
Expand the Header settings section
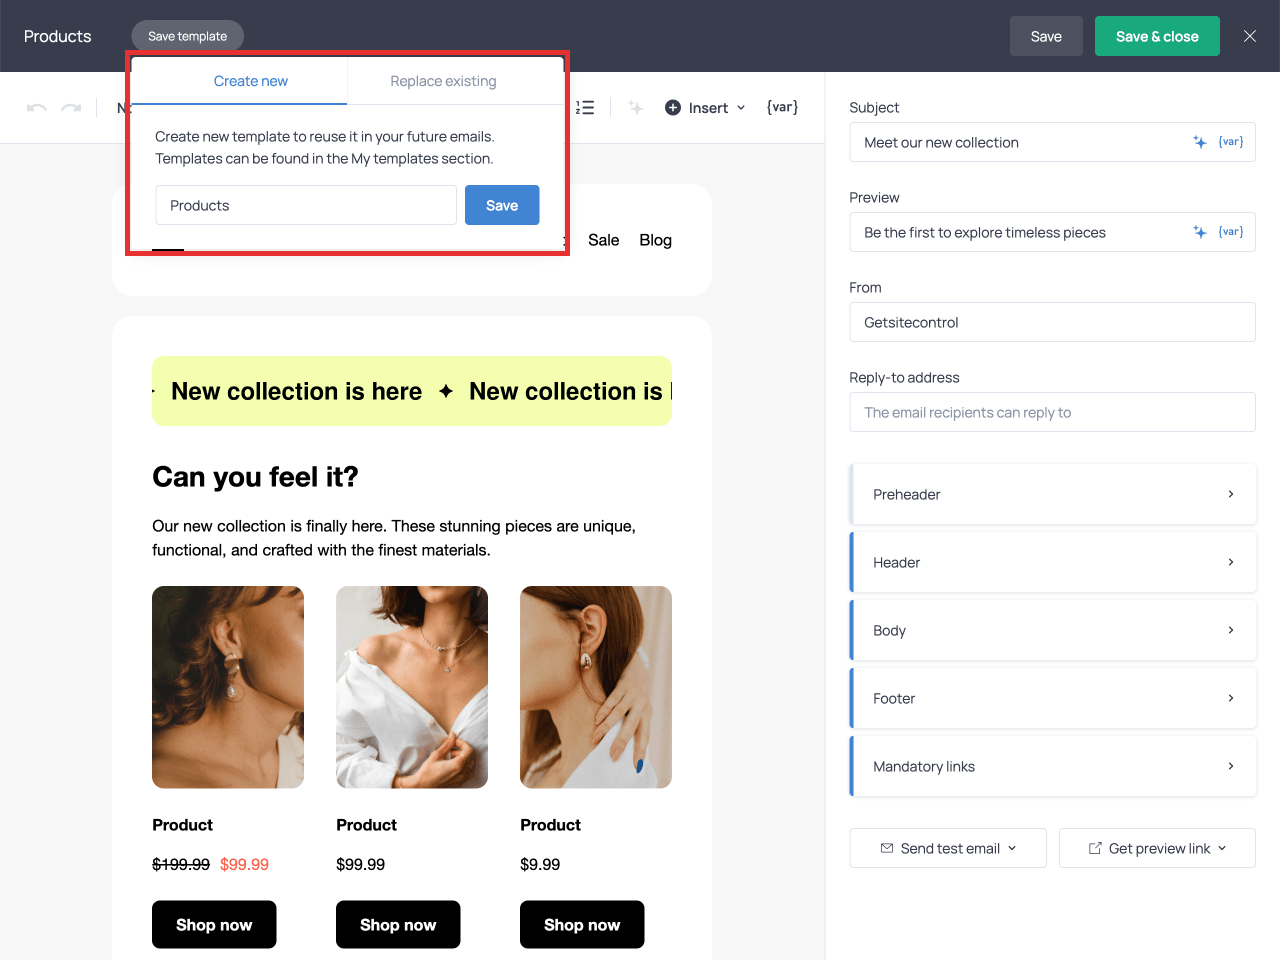pyautogui.click(x=1053, y=562)
